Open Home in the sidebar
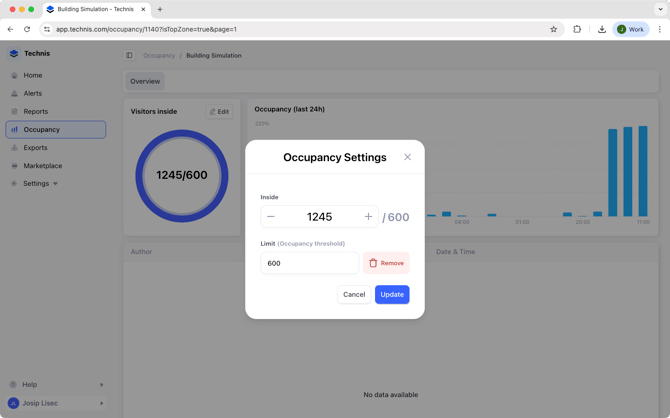The width and height of the screenshot is (670, 418). pos(33,75)
